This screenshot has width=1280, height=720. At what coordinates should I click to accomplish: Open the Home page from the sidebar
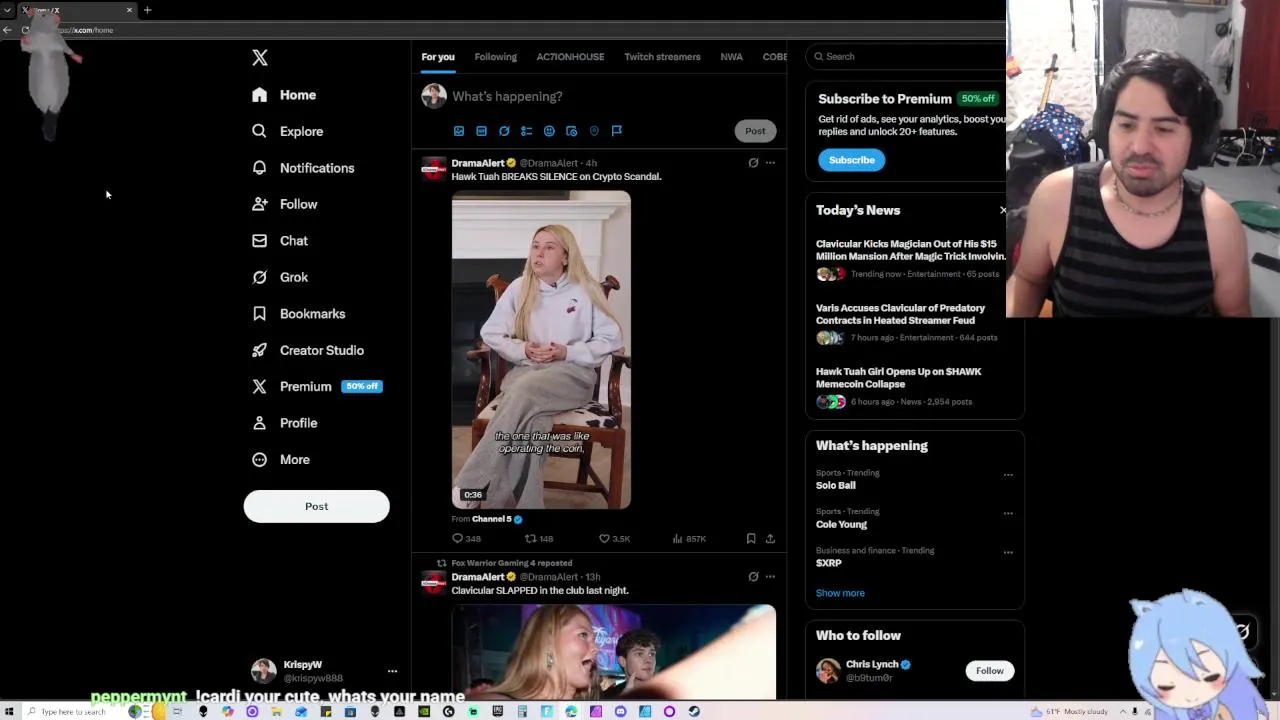pos(284,95)
